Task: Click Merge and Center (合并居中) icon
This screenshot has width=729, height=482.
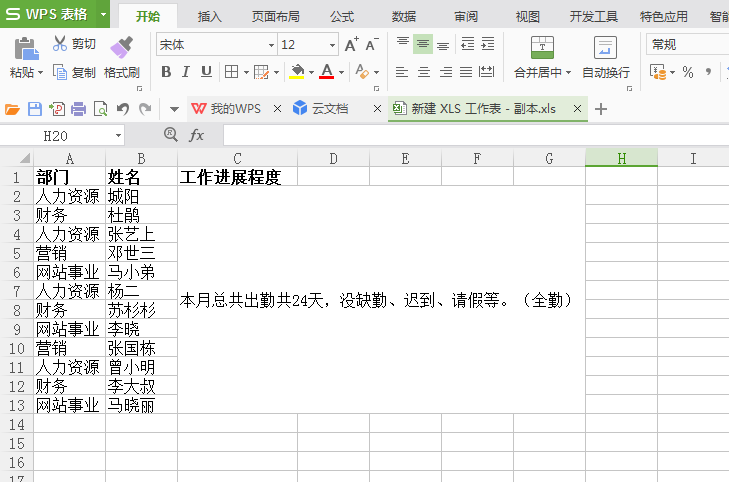Action: pos(542,47)
